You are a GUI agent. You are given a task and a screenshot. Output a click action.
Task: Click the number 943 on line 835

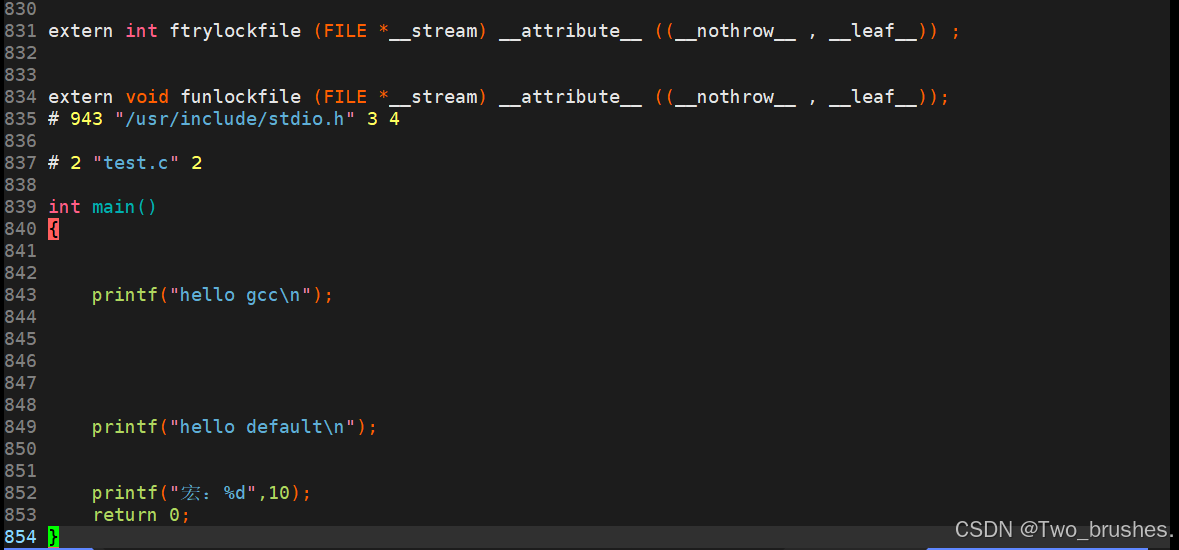point(86,119)
